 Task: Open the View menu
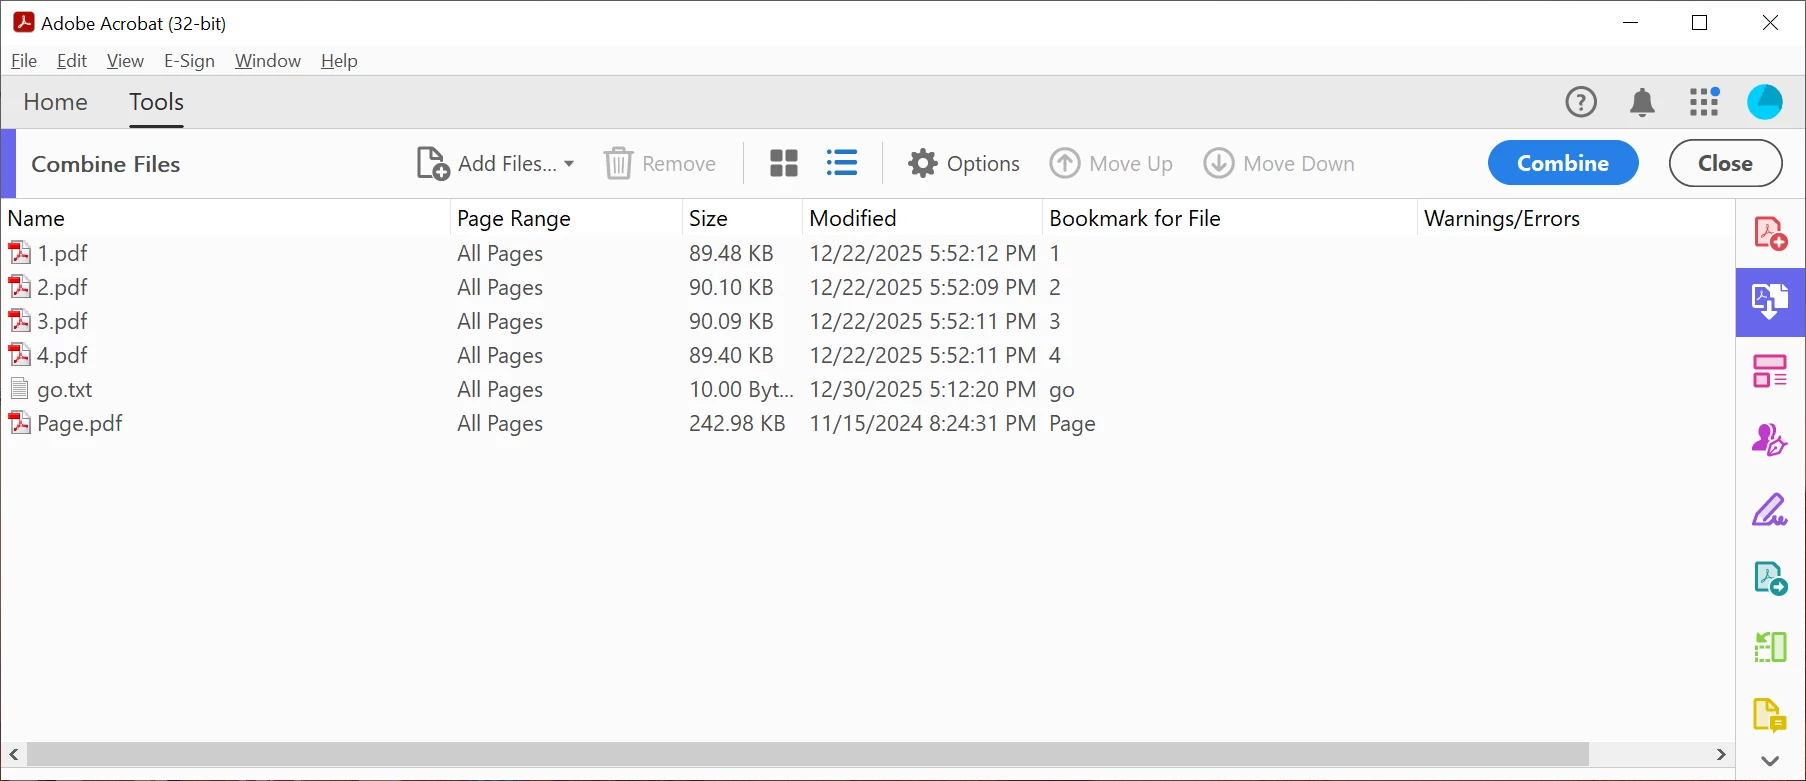click(125, 61)
